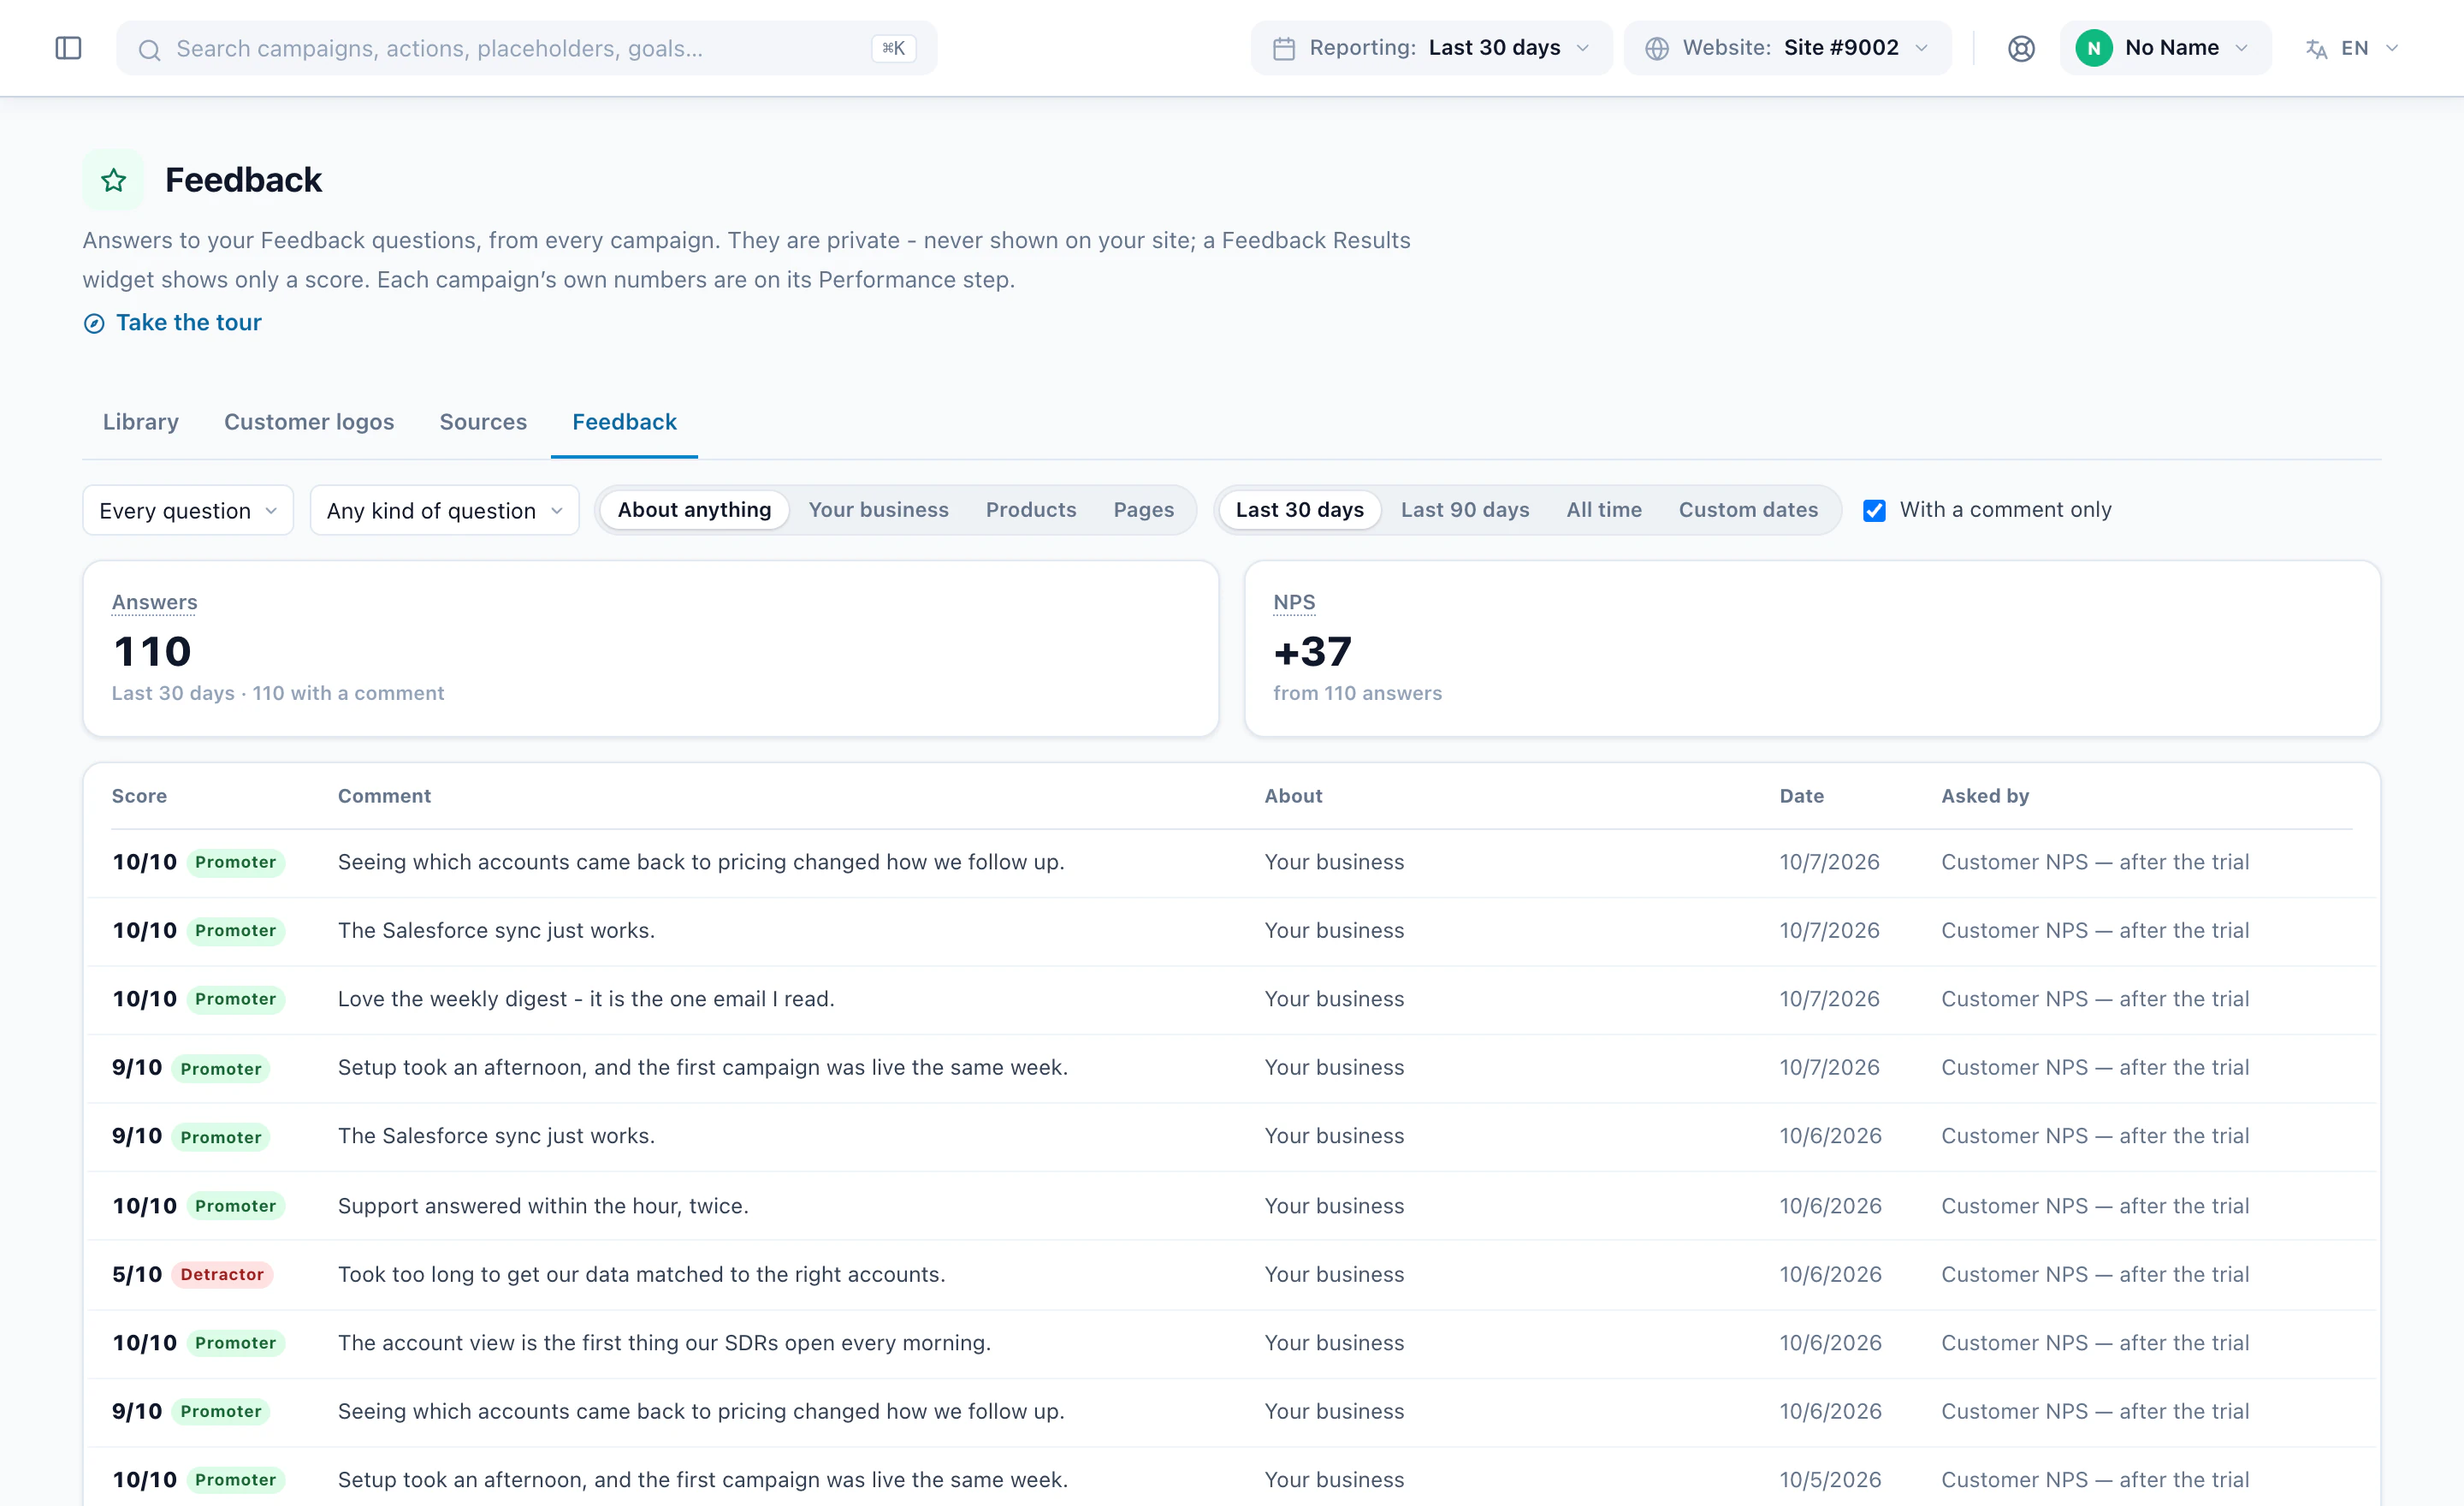Open Reporting Last 30 days dropdown
Viewport: 2464px width, 1506px height.
[x=1431, y=48]
